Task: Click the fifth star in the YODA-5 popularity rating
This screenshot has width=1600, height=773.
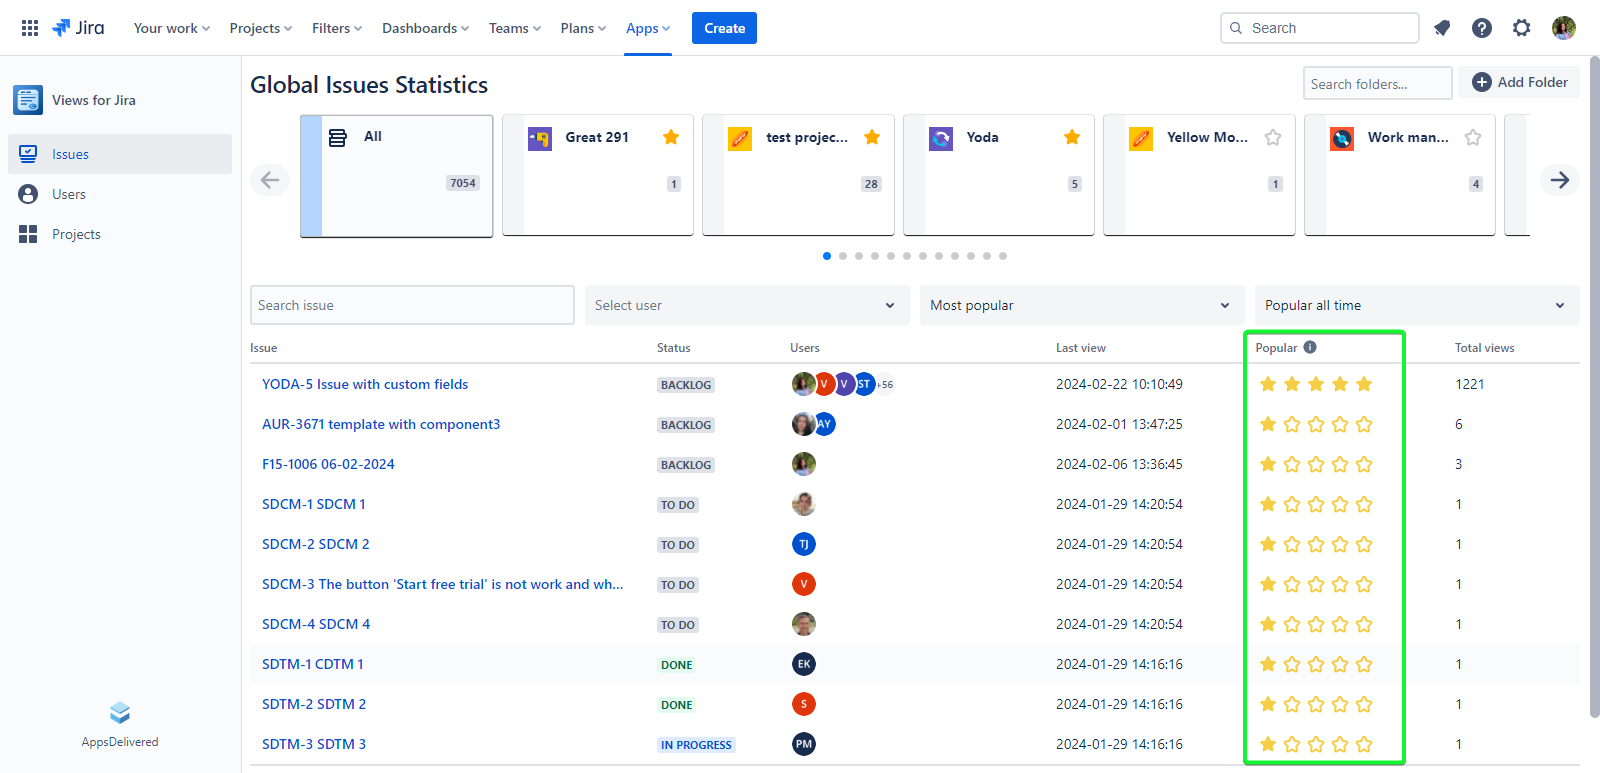Action: pos(1364,384)
